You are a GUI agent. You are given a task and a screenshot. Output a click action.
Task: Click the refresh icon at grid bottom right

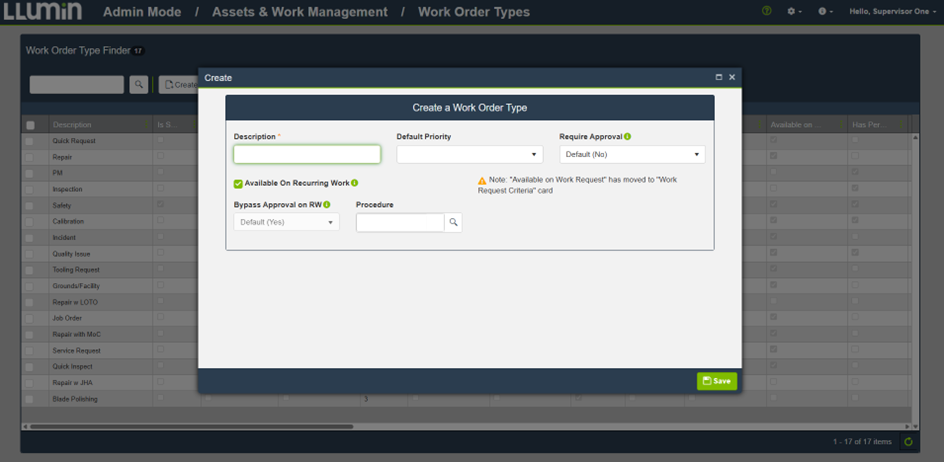click(x=908, y=441)
